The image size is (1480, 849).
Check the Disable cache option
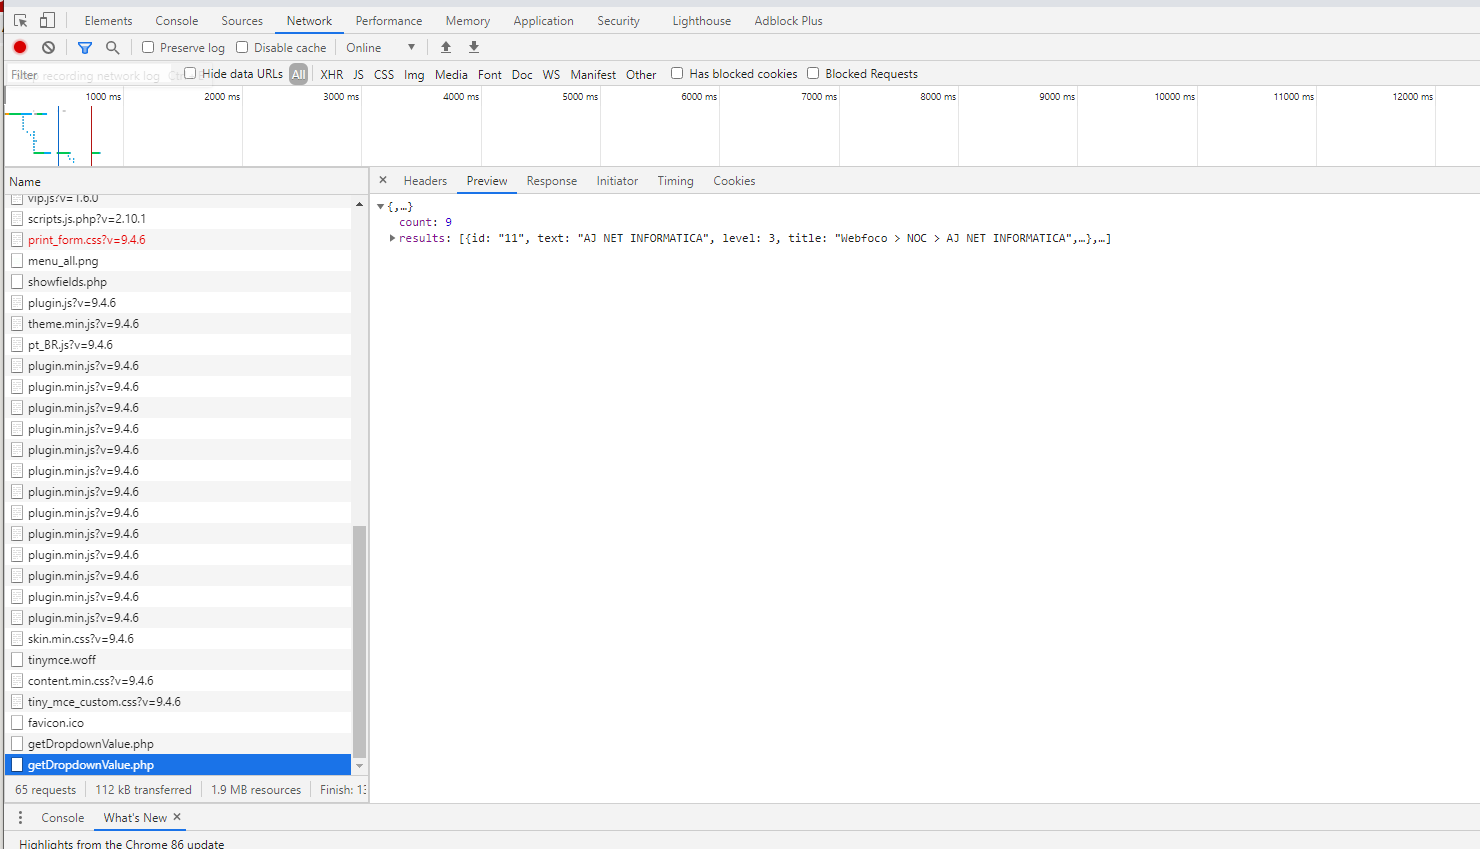[x=241, y=47]
